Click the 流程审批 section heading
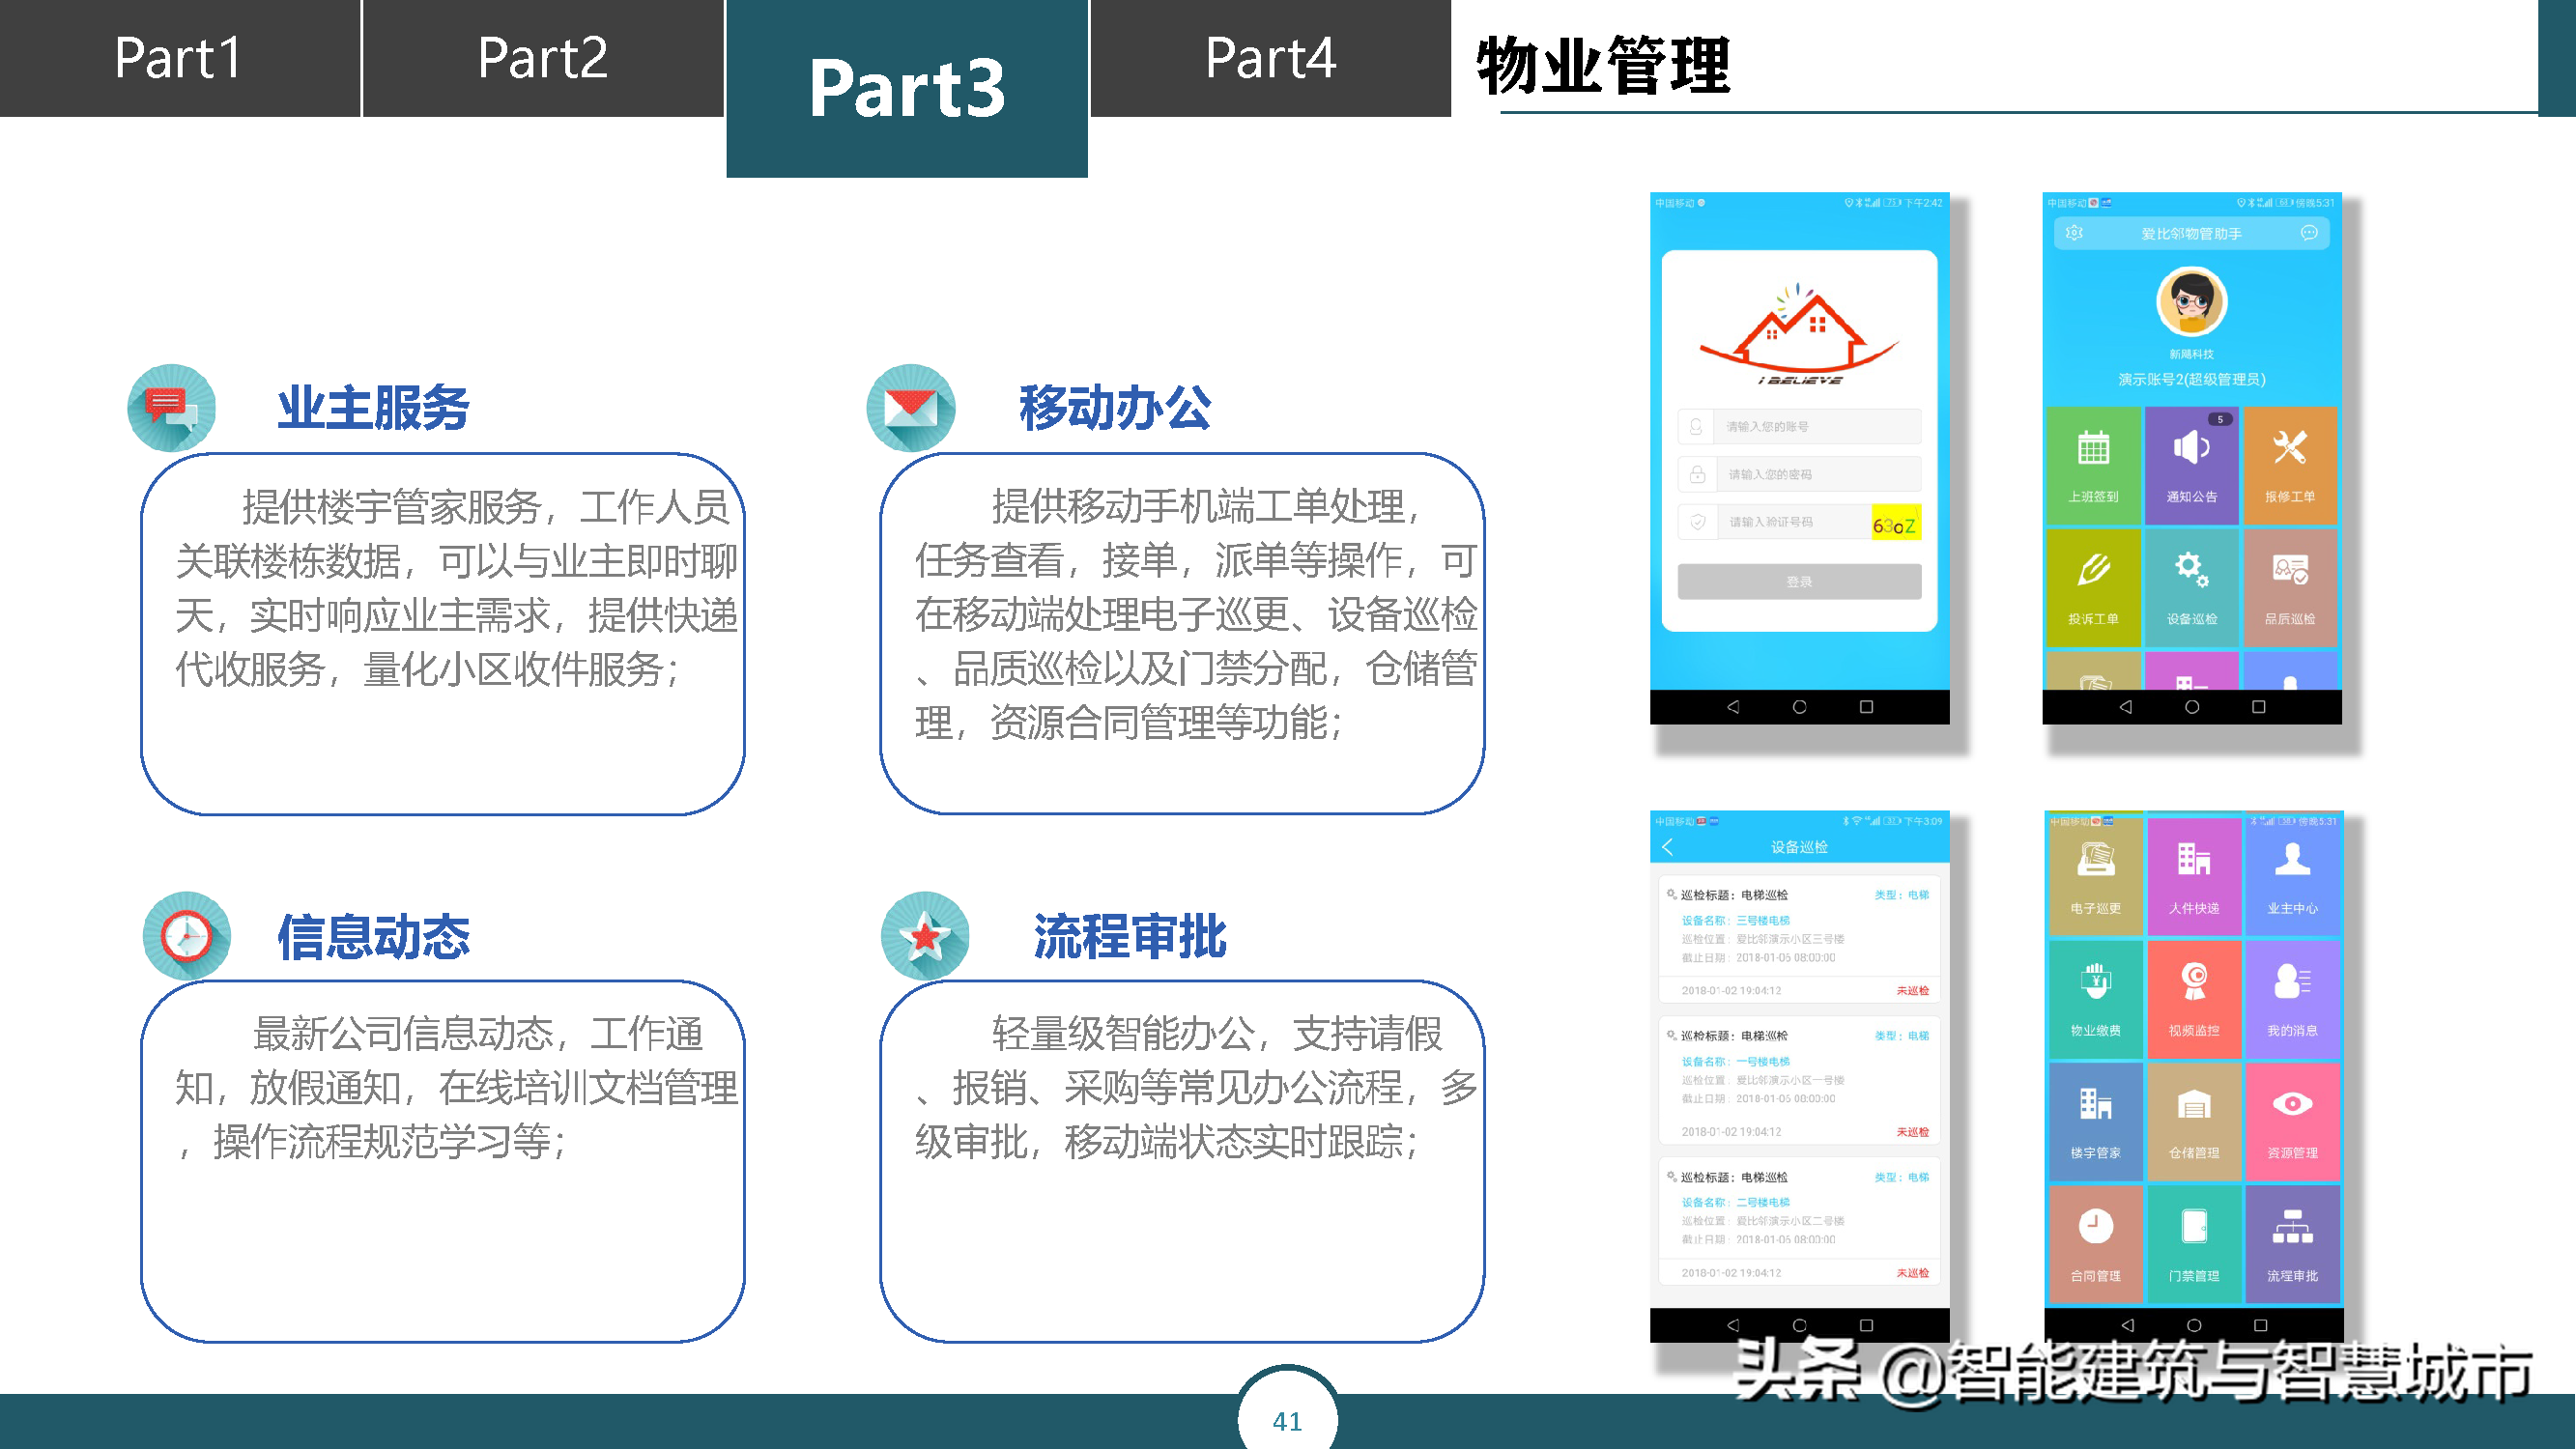2576x1449 pixels. click(x=1130, y=937)
